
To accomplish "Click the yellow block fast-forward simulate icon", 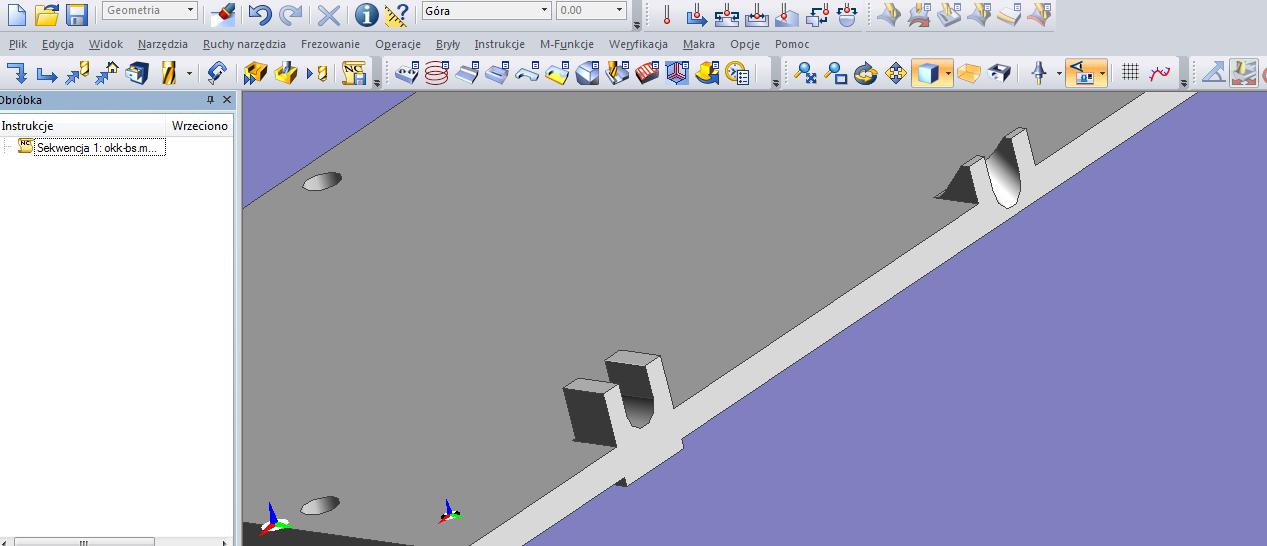I will click(256, 73).
